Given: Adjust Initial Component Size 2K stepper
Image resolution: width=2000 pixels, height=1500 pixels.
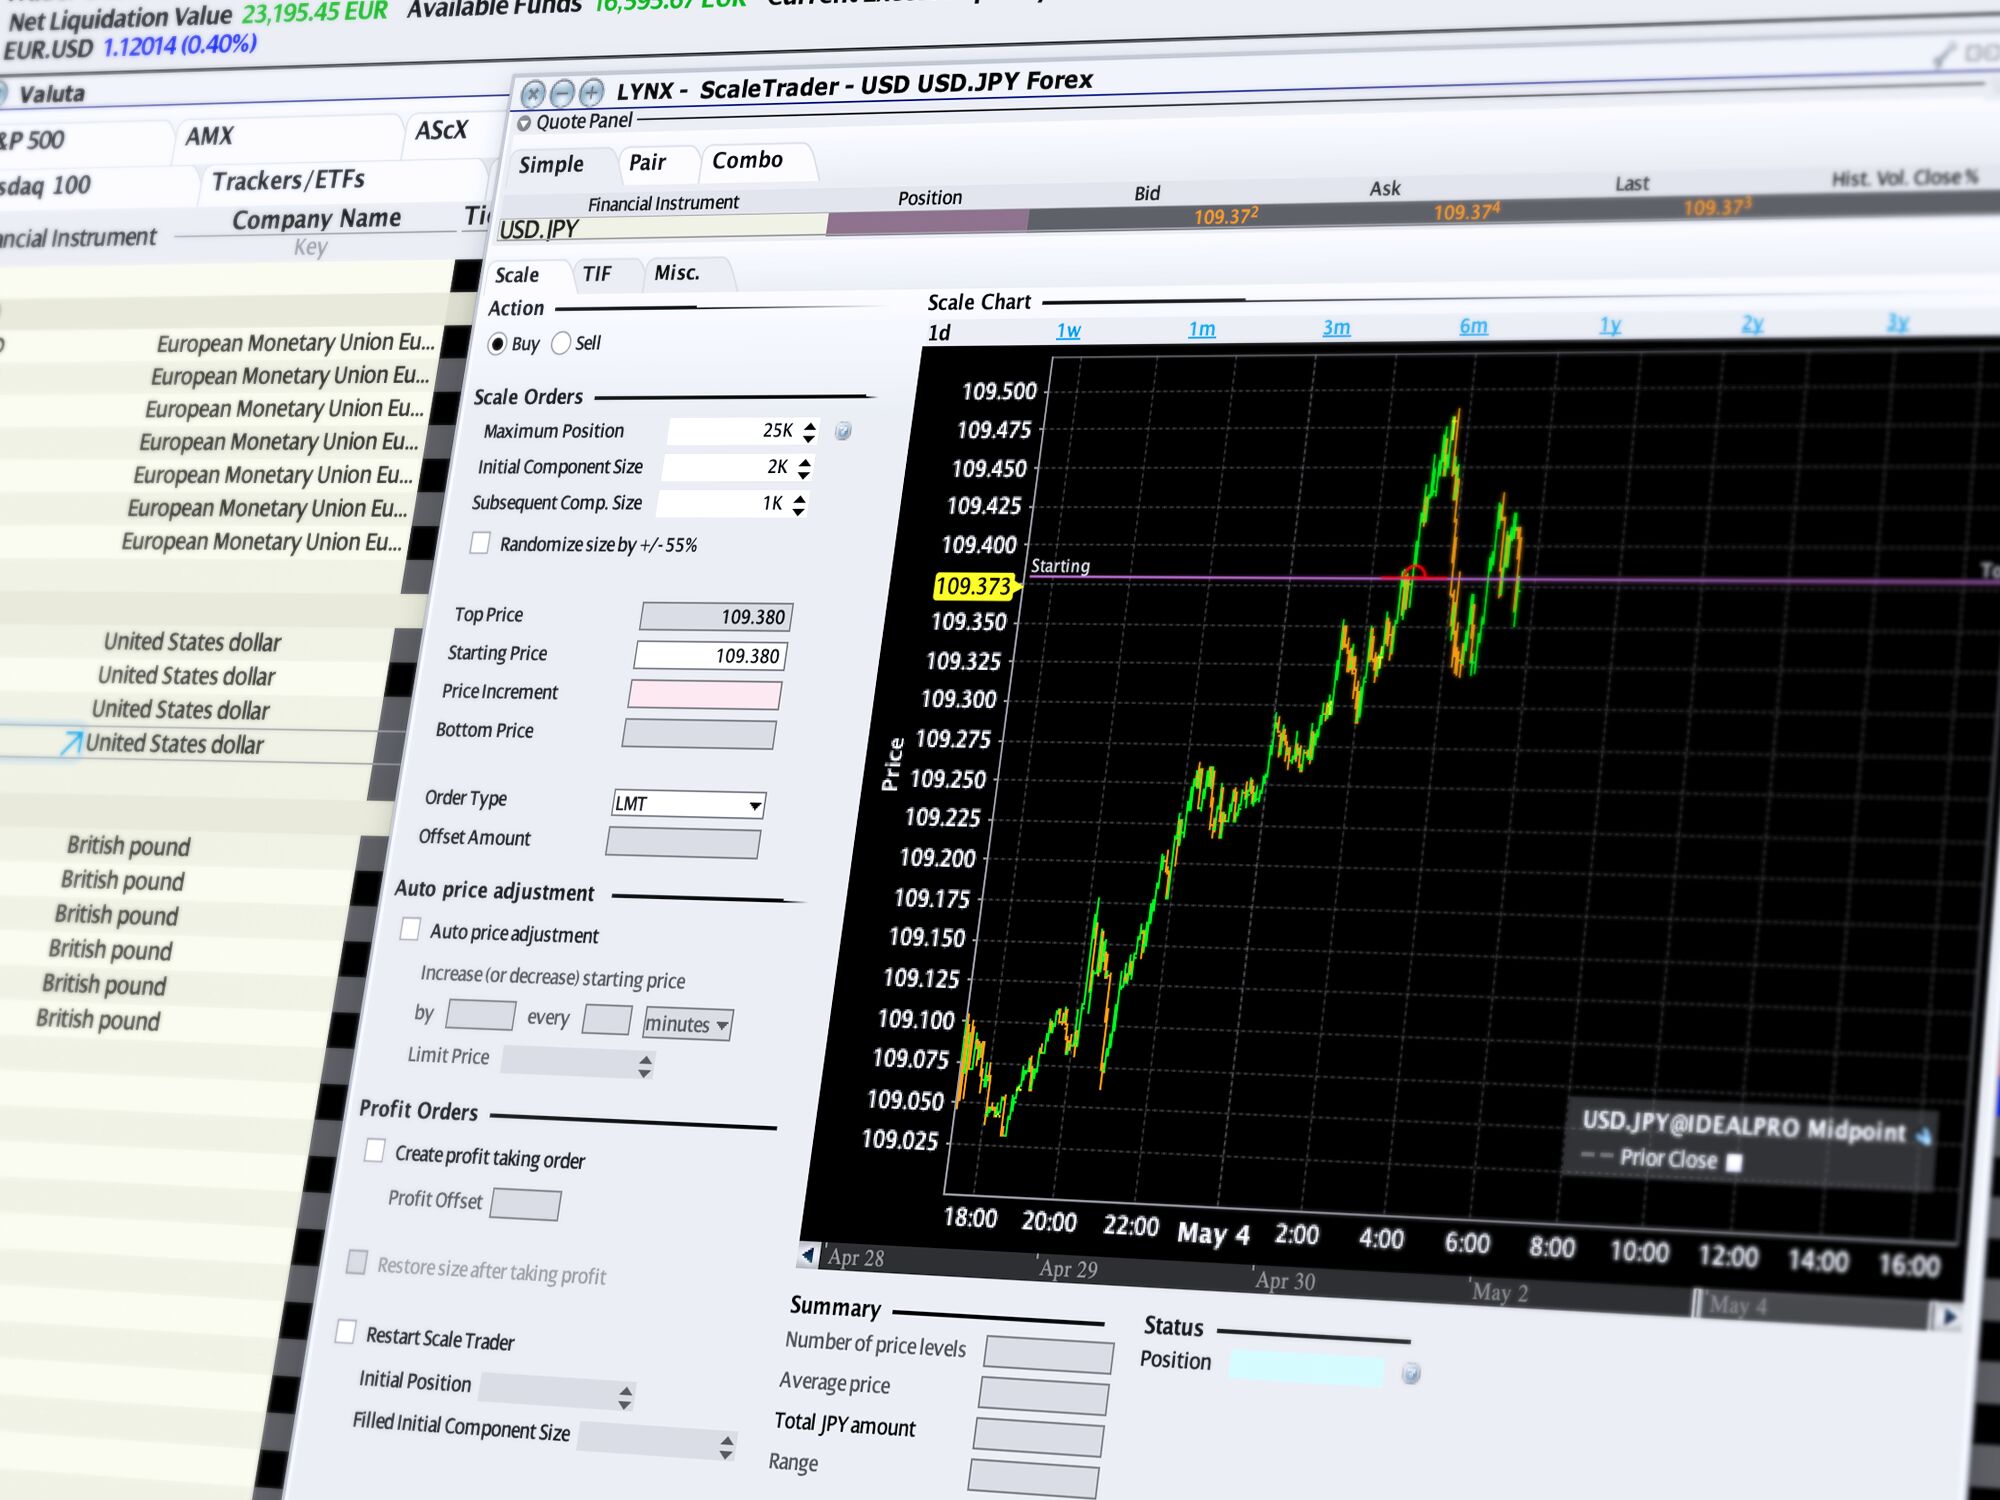Looking at the screenshot, I should click(x=804, y=467).
